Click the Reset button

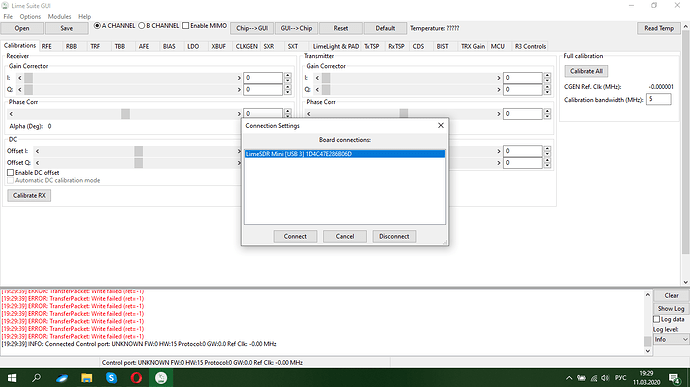341,28
